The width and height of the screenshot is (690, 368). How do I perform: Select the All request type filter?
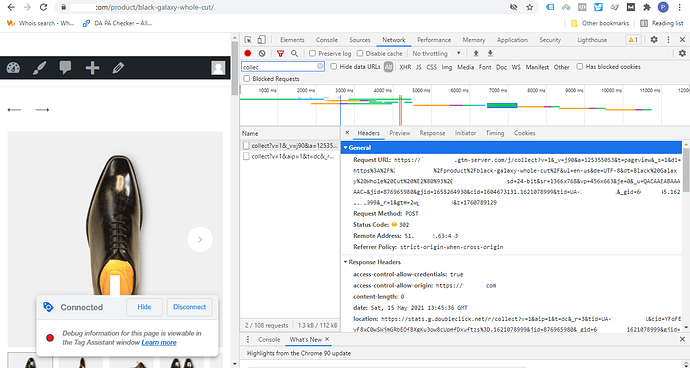(x=388, y=67)
